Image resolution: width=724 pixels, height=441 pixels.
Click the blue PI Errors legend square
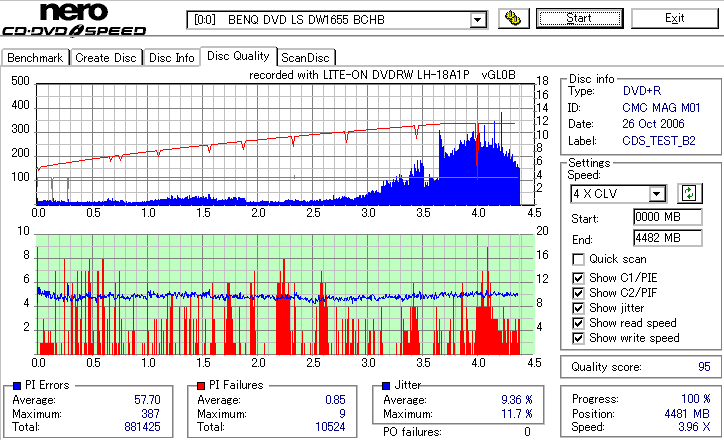tap(17, 386)
